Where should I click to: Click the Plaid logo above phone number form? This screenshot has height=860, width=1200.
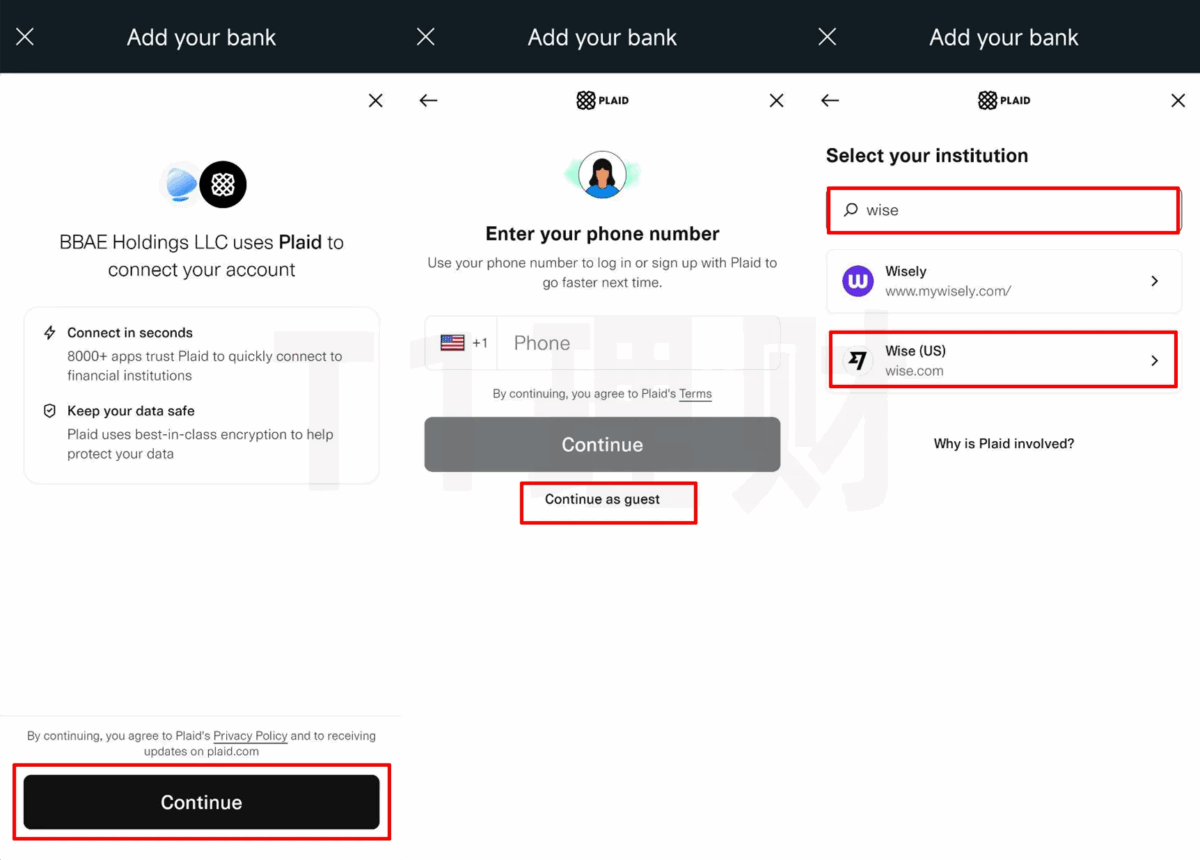click(x=602, y=100)
